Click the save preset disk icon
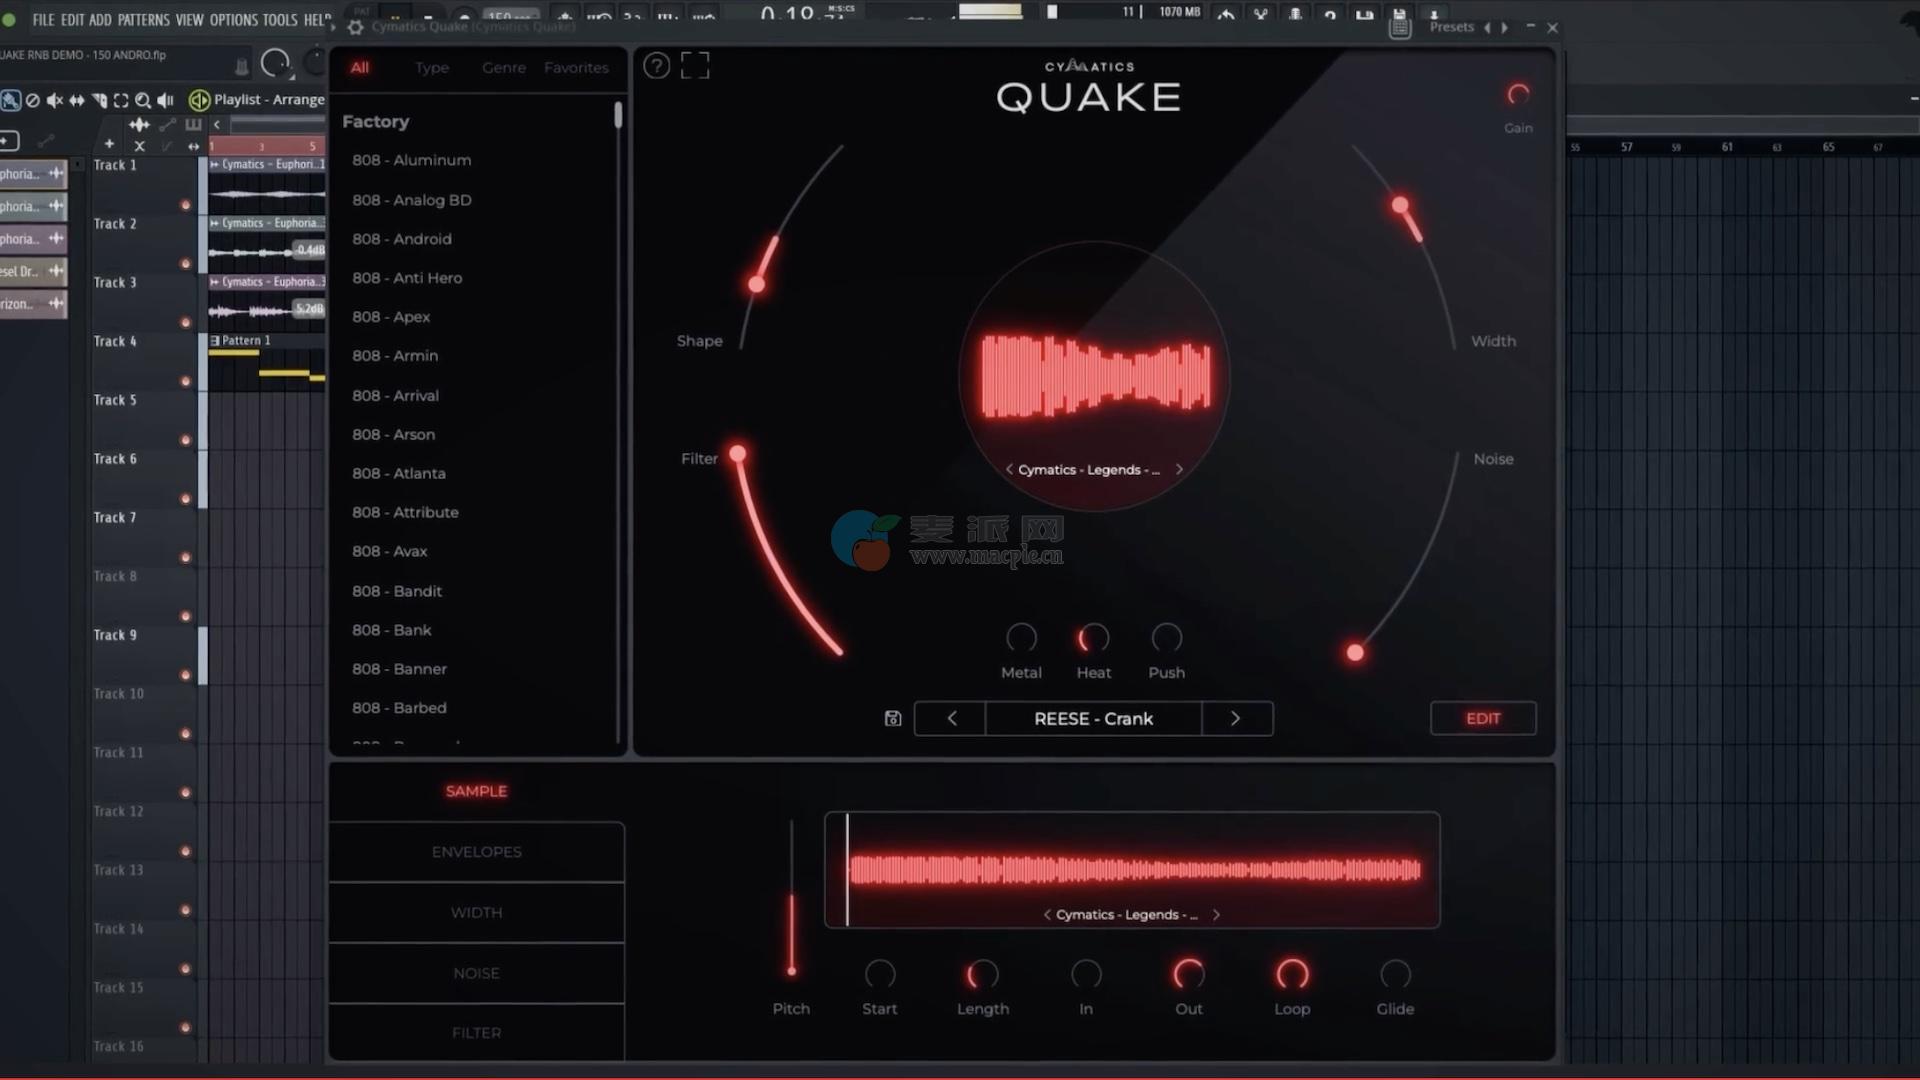Image resolution: width=1920 pixels, height=1080 pixels. [893, 718]
